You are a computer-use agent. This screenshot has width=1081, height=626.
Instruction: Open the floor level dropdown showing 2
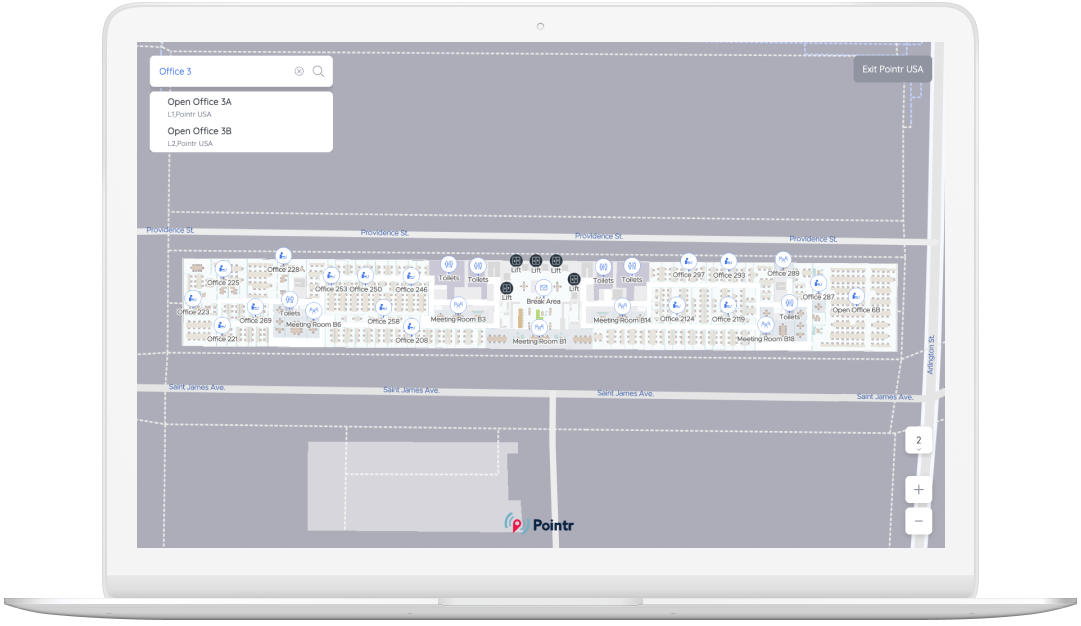coord(917,440)
